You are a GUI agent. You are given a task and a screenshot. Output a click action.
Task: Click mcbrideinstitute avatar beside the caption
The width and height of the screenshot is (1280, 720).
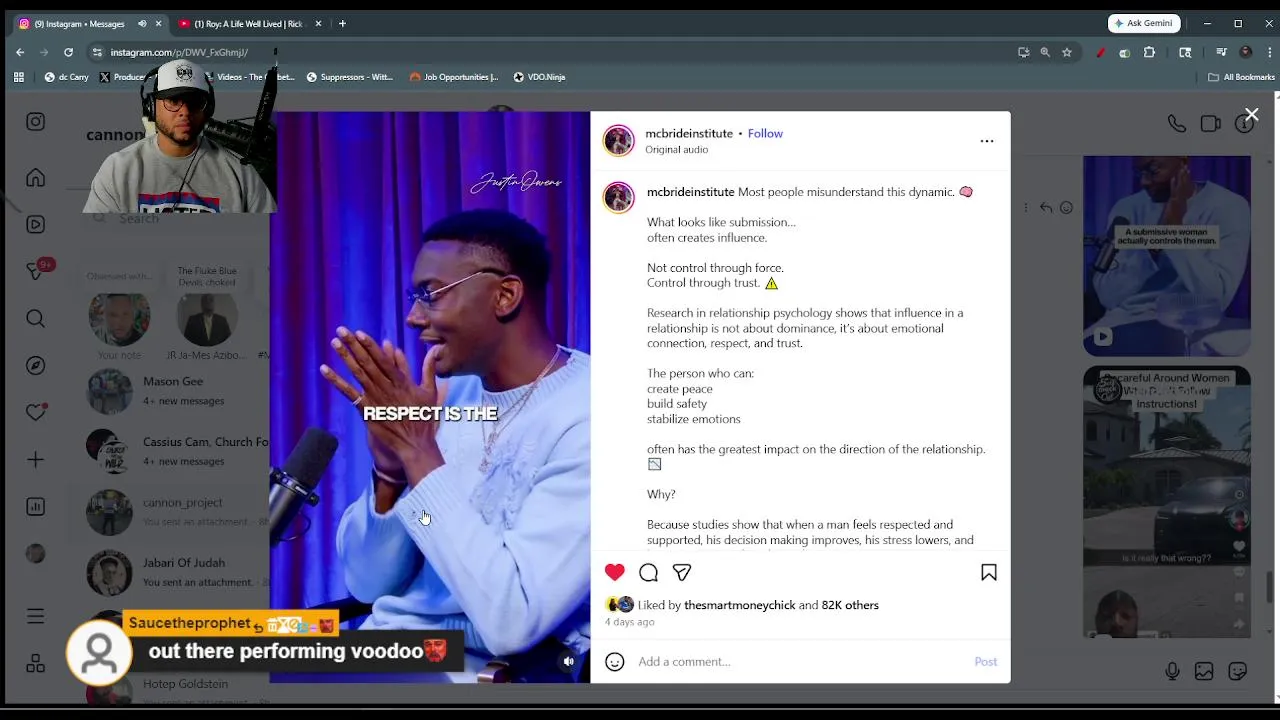pos(618,197)
